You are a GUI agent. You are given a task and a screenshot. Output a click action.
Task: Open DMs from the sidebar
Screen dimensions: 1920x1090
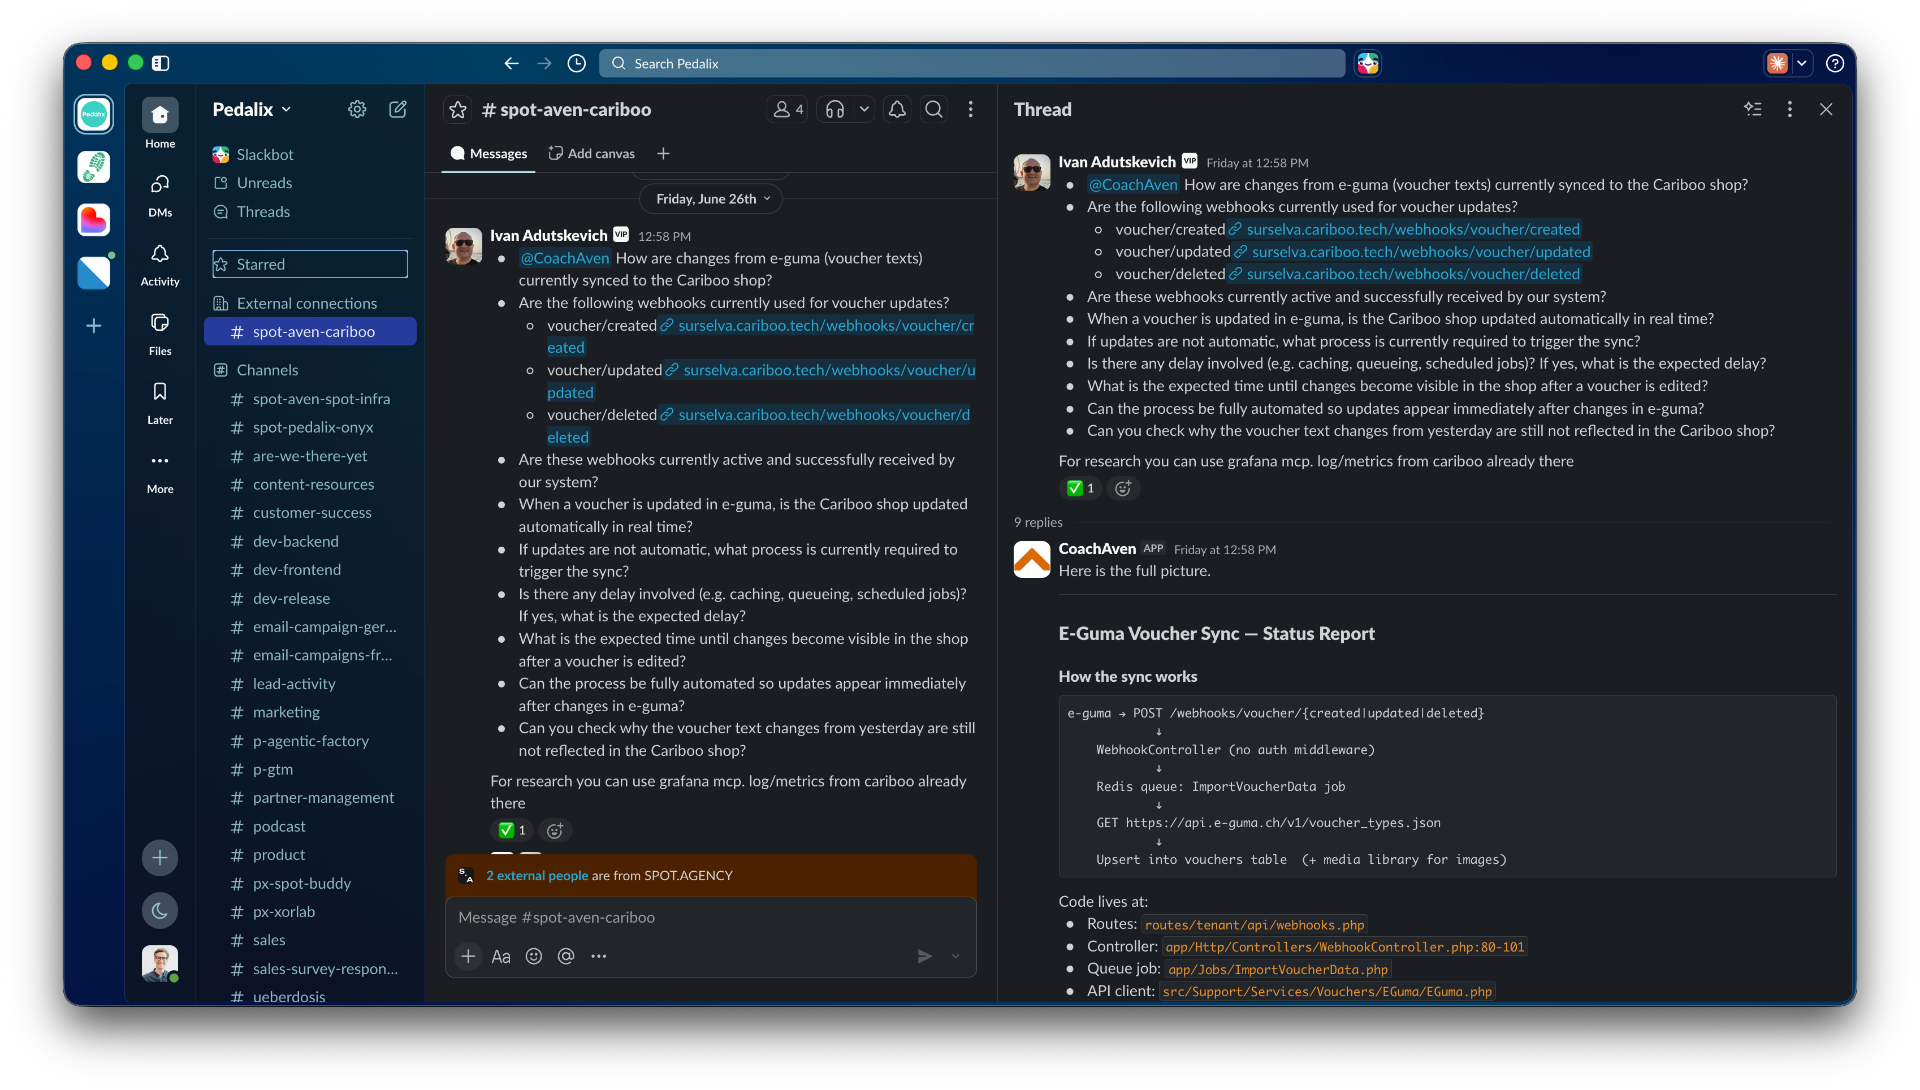tap(160, 194)
